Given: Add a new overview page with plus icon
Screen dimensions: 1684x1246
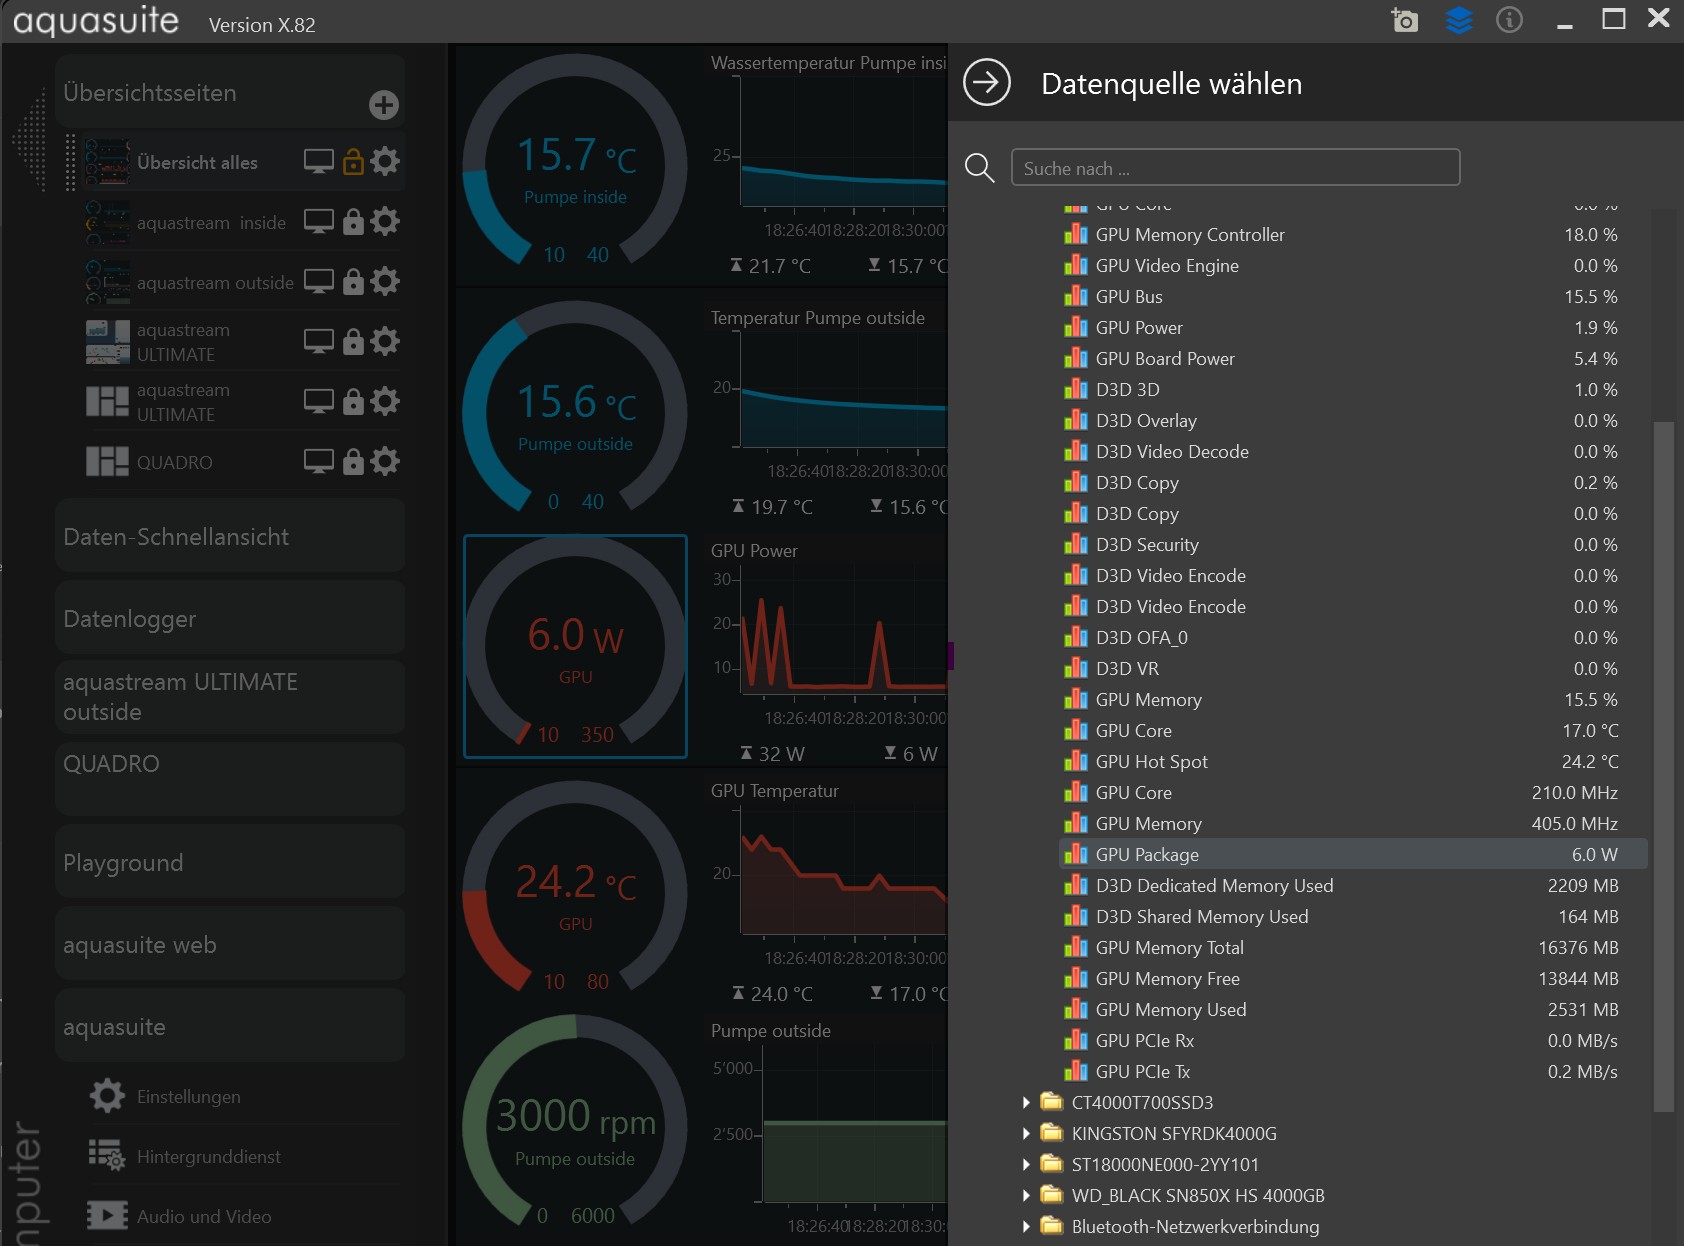Looking at the screenshot, I should [x=384, y=105].
